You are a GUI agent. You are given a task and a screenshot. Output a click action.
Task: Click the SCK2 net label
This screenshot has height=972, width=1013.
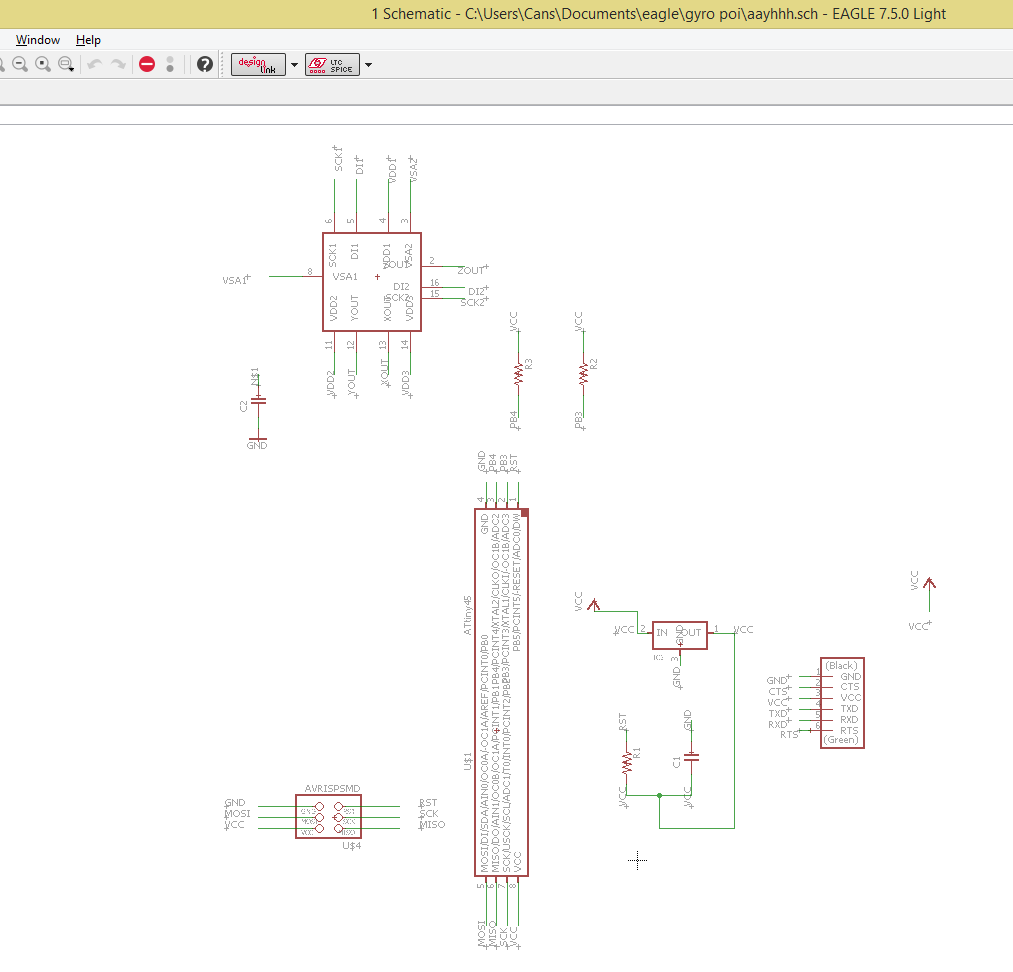tap(472, 302)
